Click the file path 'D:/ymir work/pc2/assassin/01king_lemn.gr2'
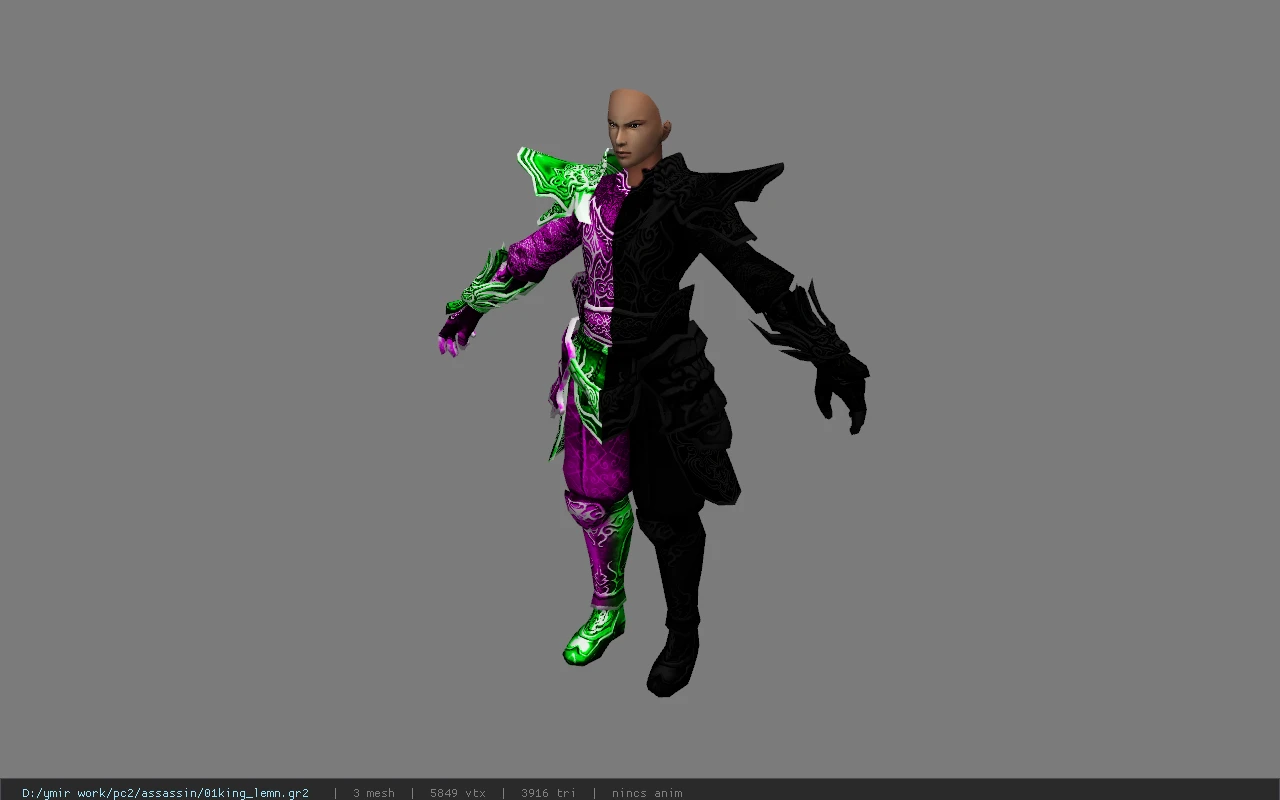This screenshot has width=1280, height=800. [x=165, y=793]
